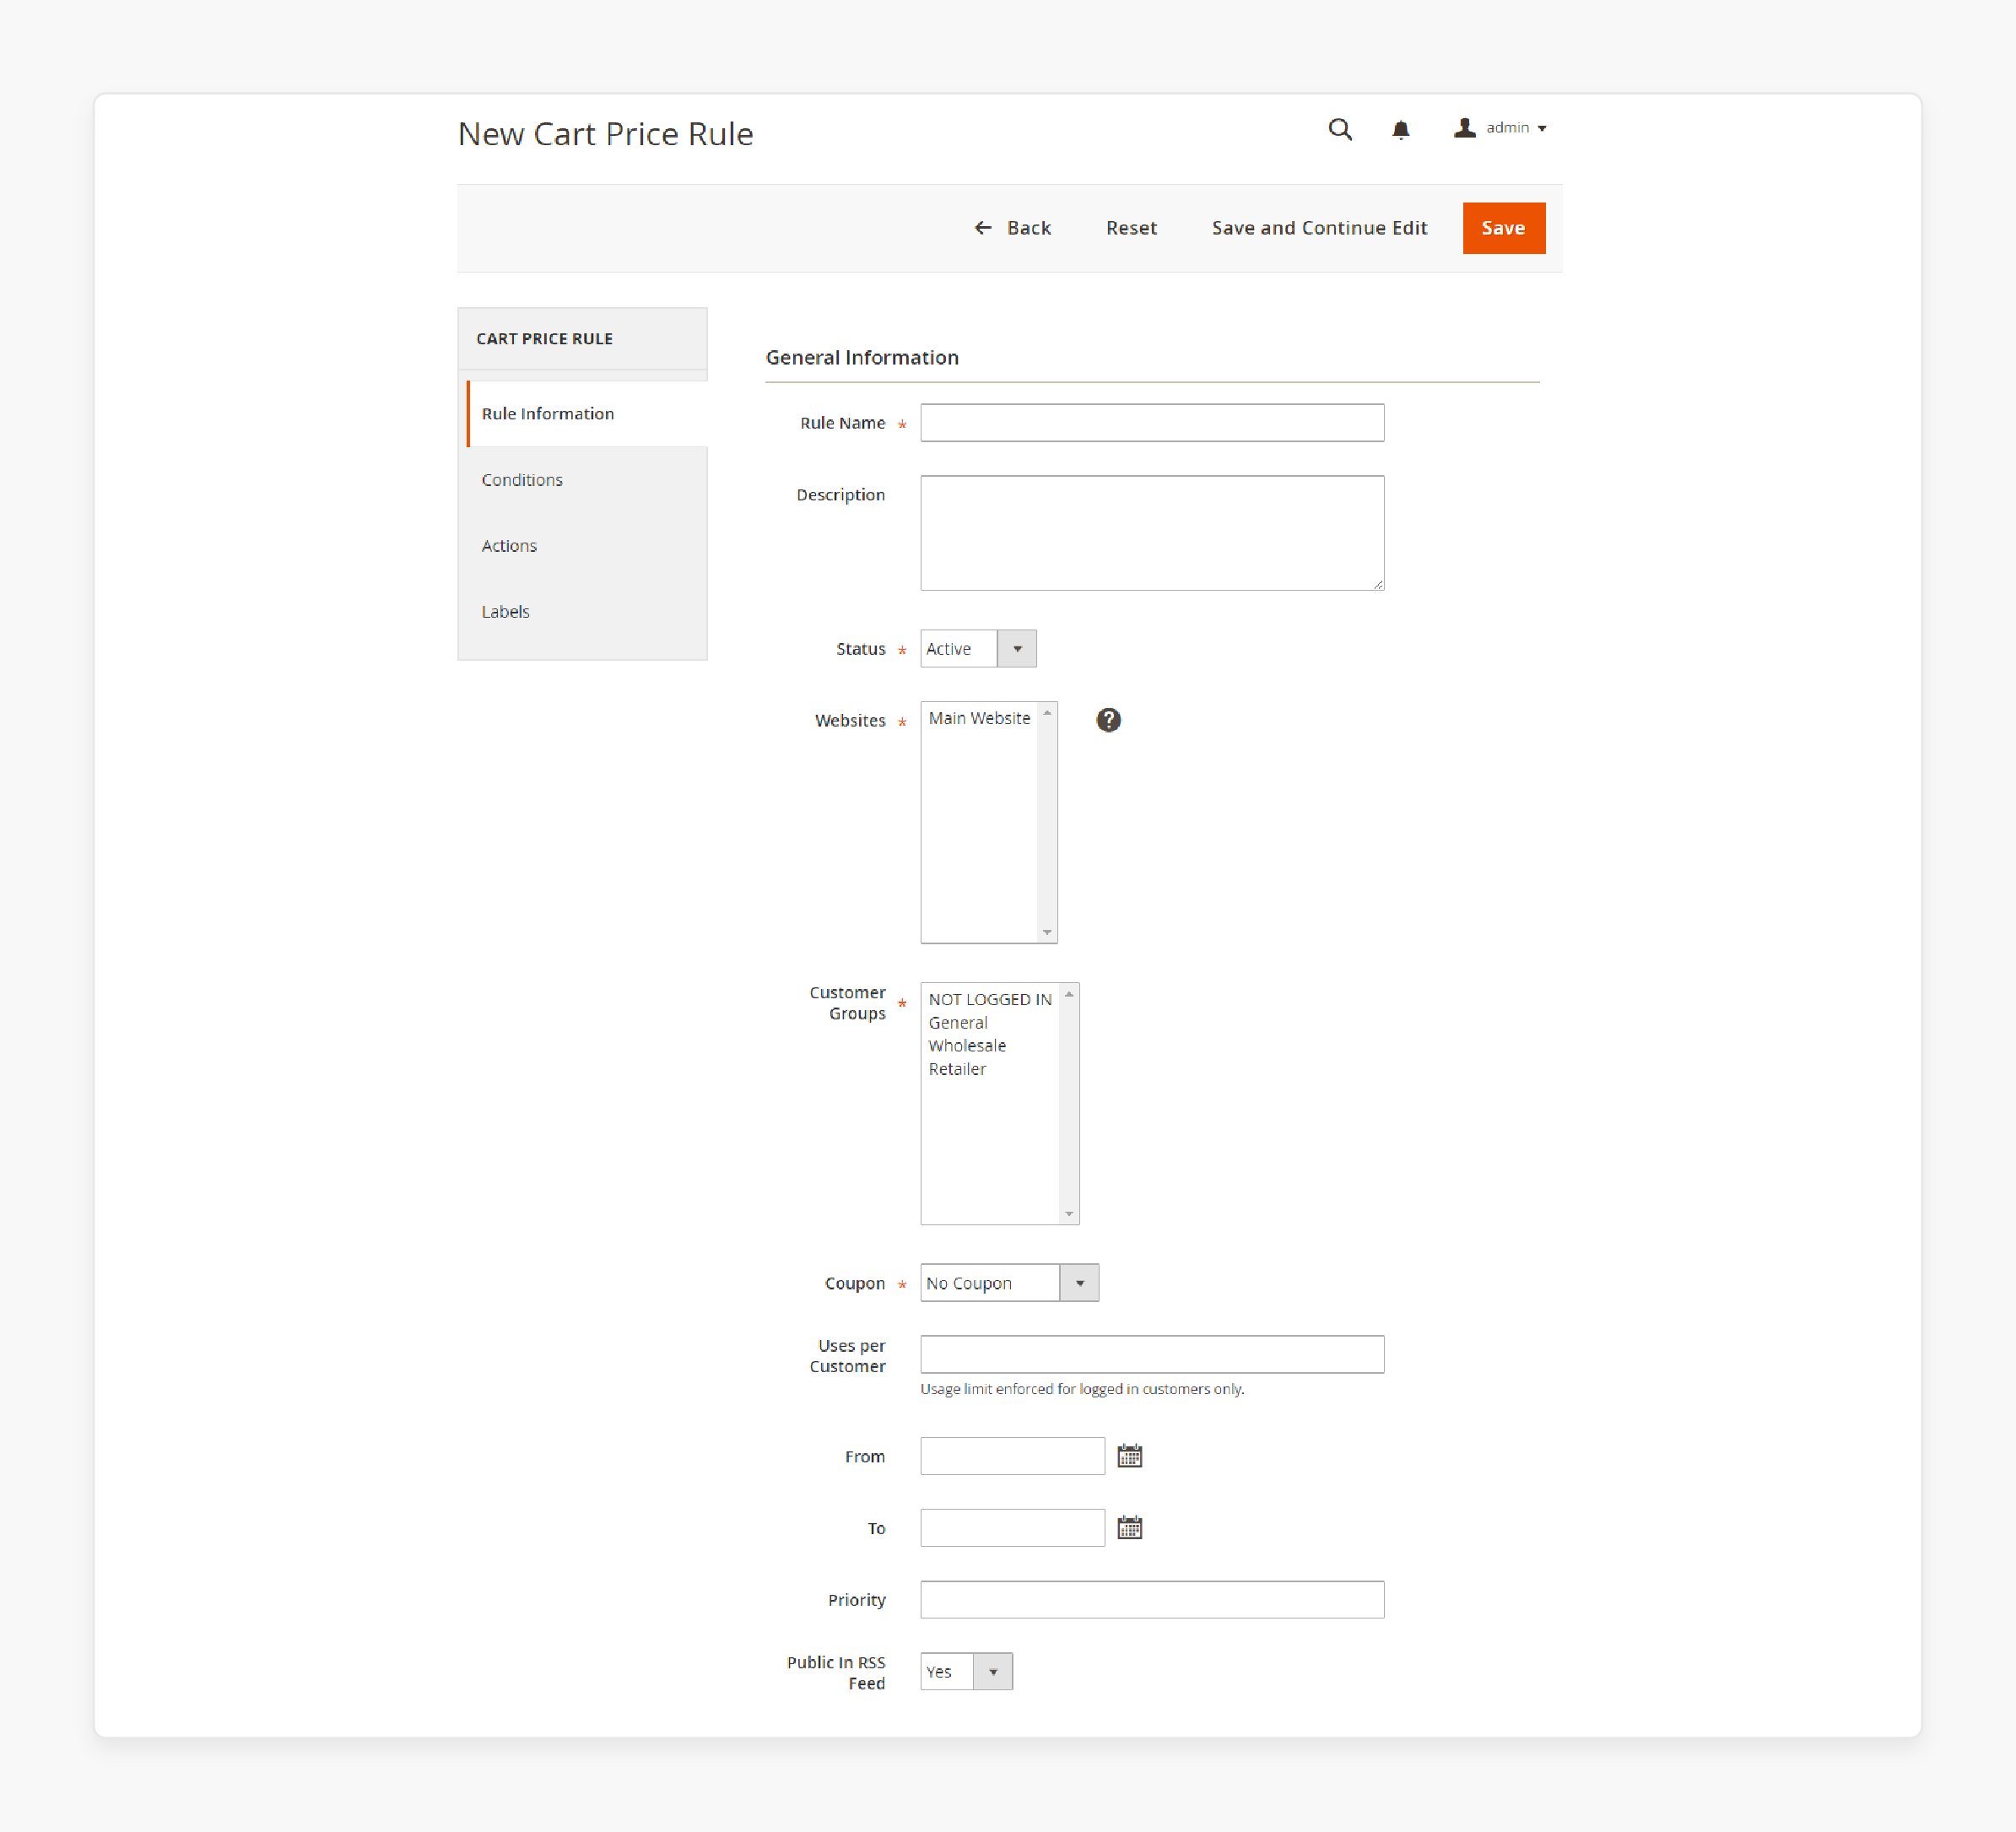Select the General customer group
2016x1832 pixels.
click(x=957, y=1022)
